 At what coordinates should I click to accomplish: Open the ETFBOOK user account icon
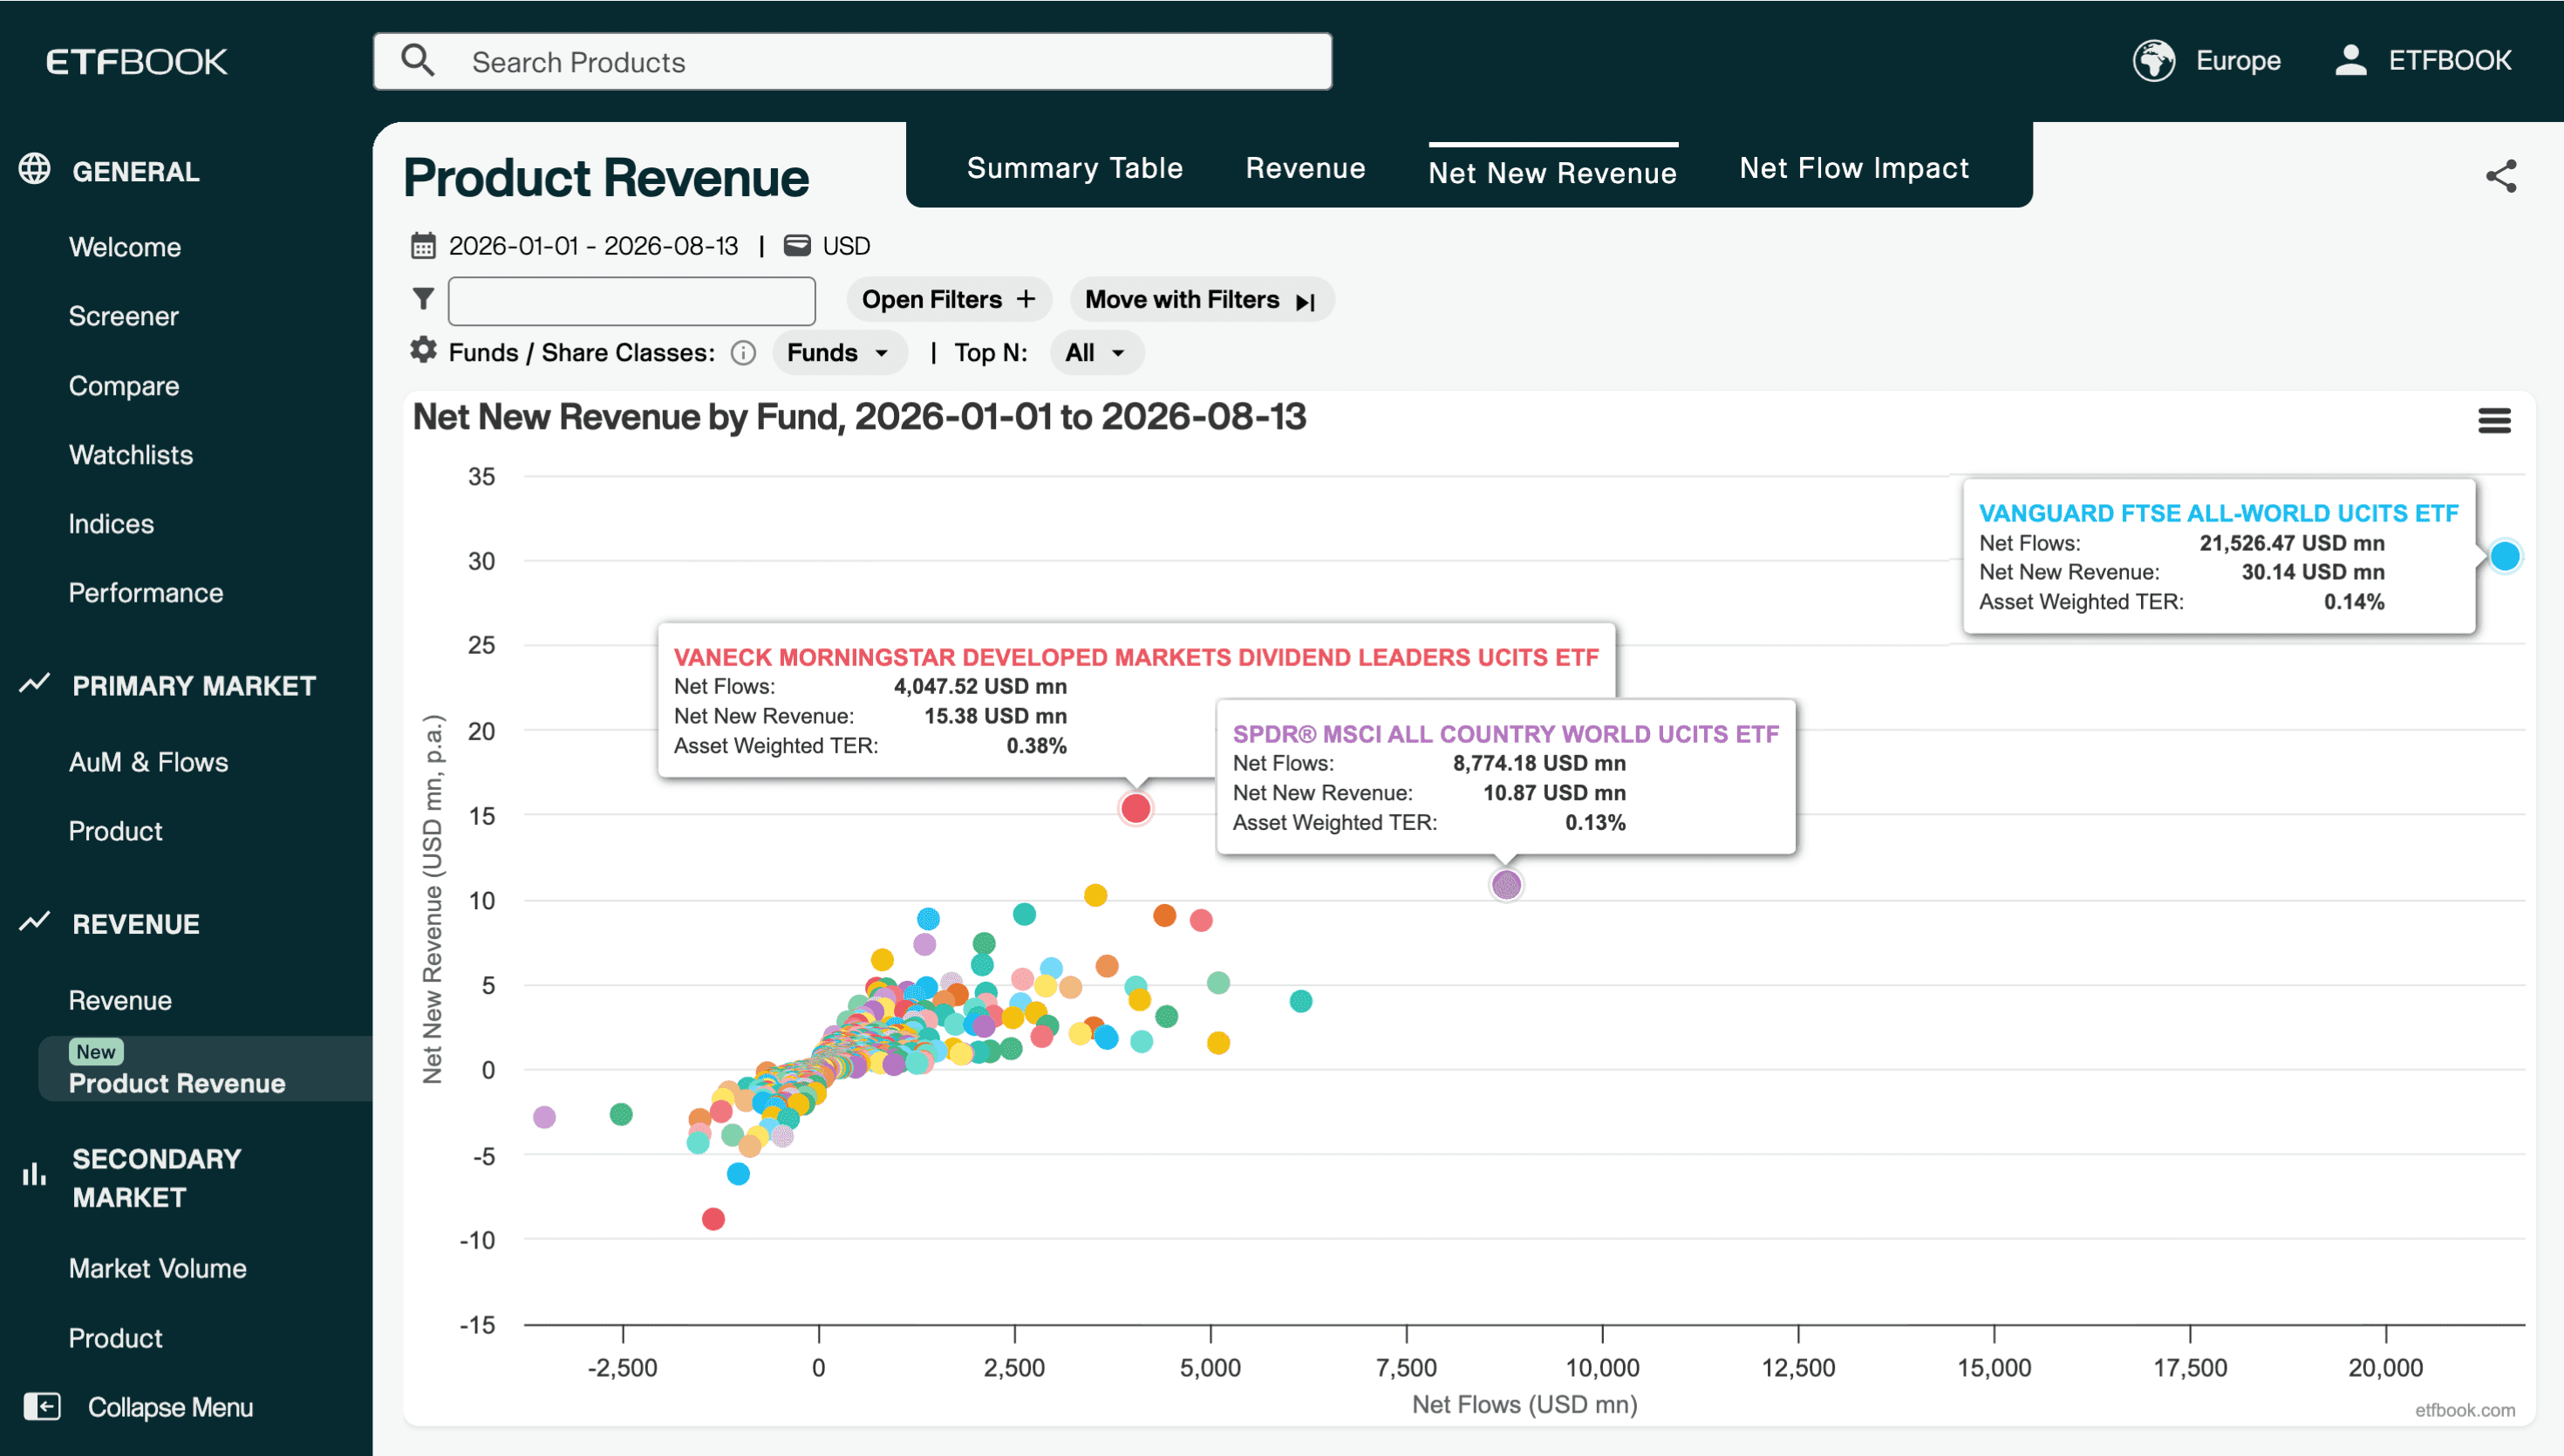[2350, 60]
